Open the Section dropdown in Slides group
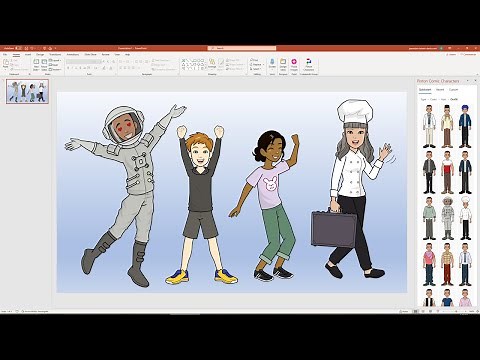Screen dimensions: 480x360 pyautogui.click(x=55, y=69)
